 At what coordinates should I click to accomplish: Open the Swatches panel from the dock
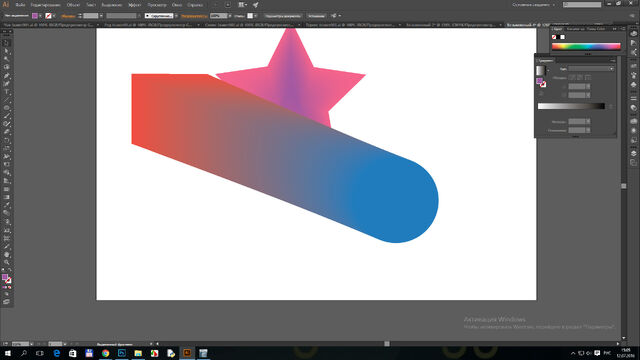633,66
